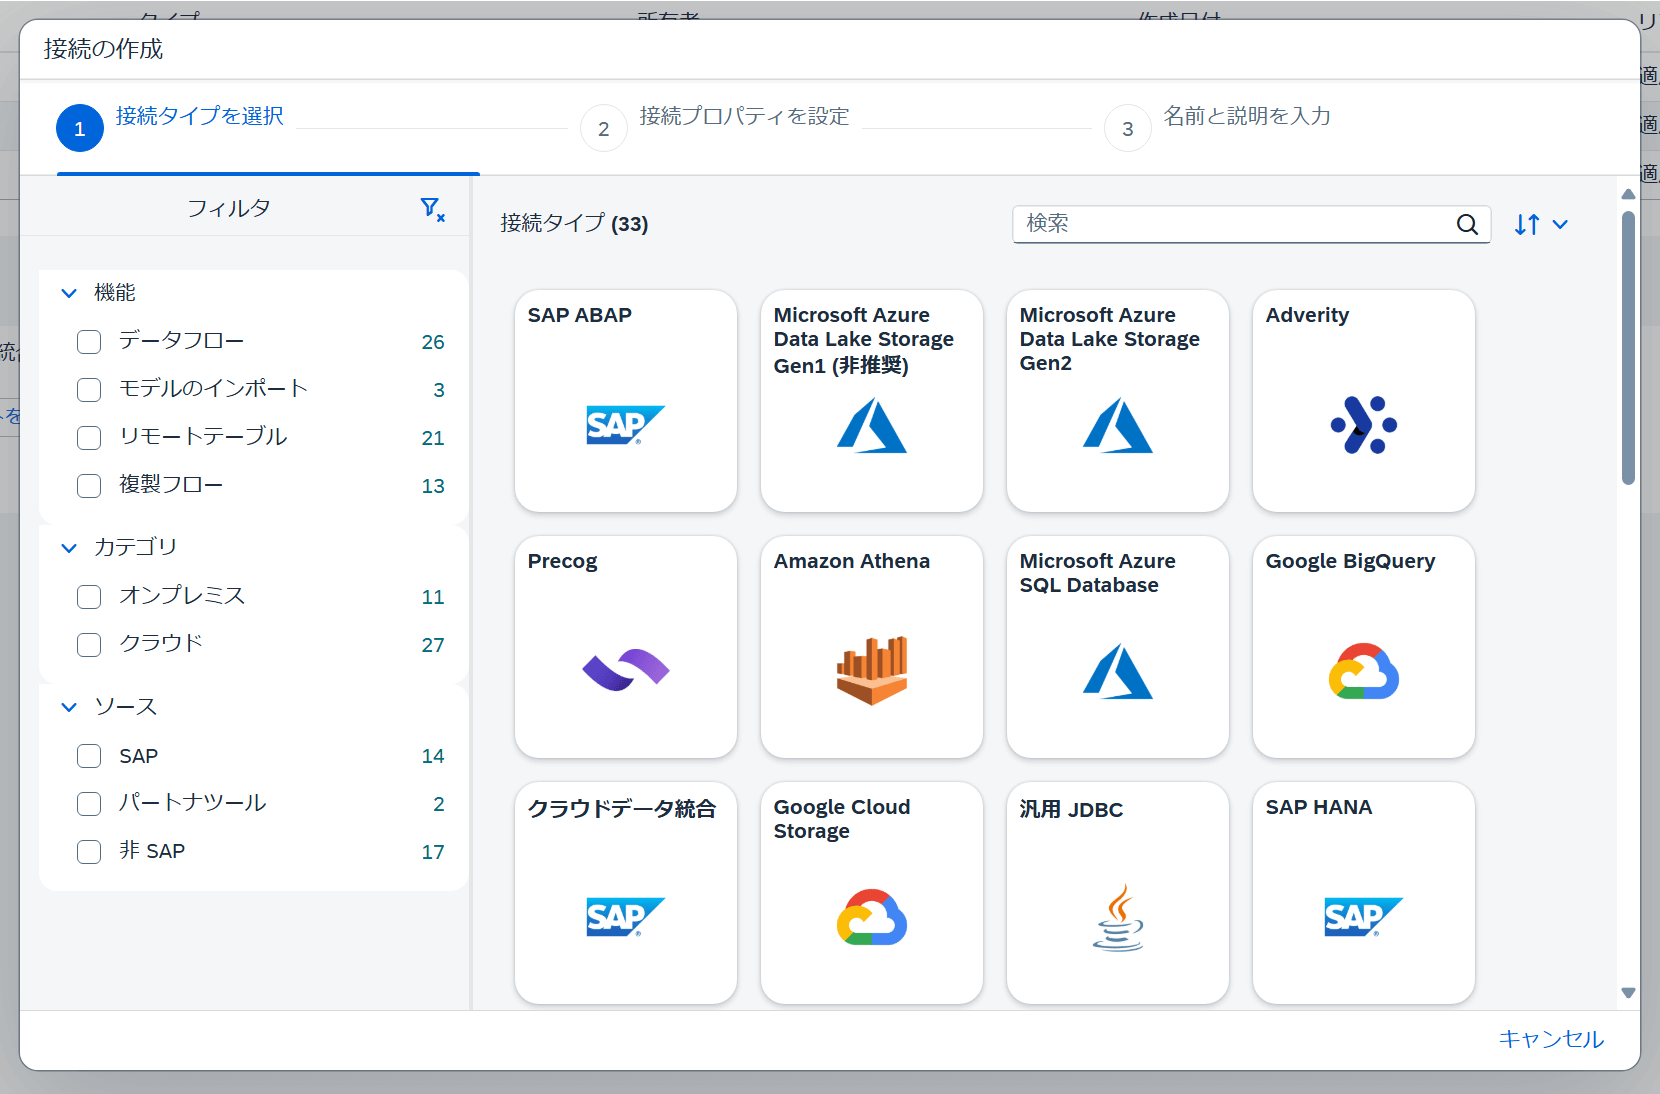This screenshot has width=1660, height=1094.
Task: Collapse the 機能 filter section
Action: coord(69,293)
